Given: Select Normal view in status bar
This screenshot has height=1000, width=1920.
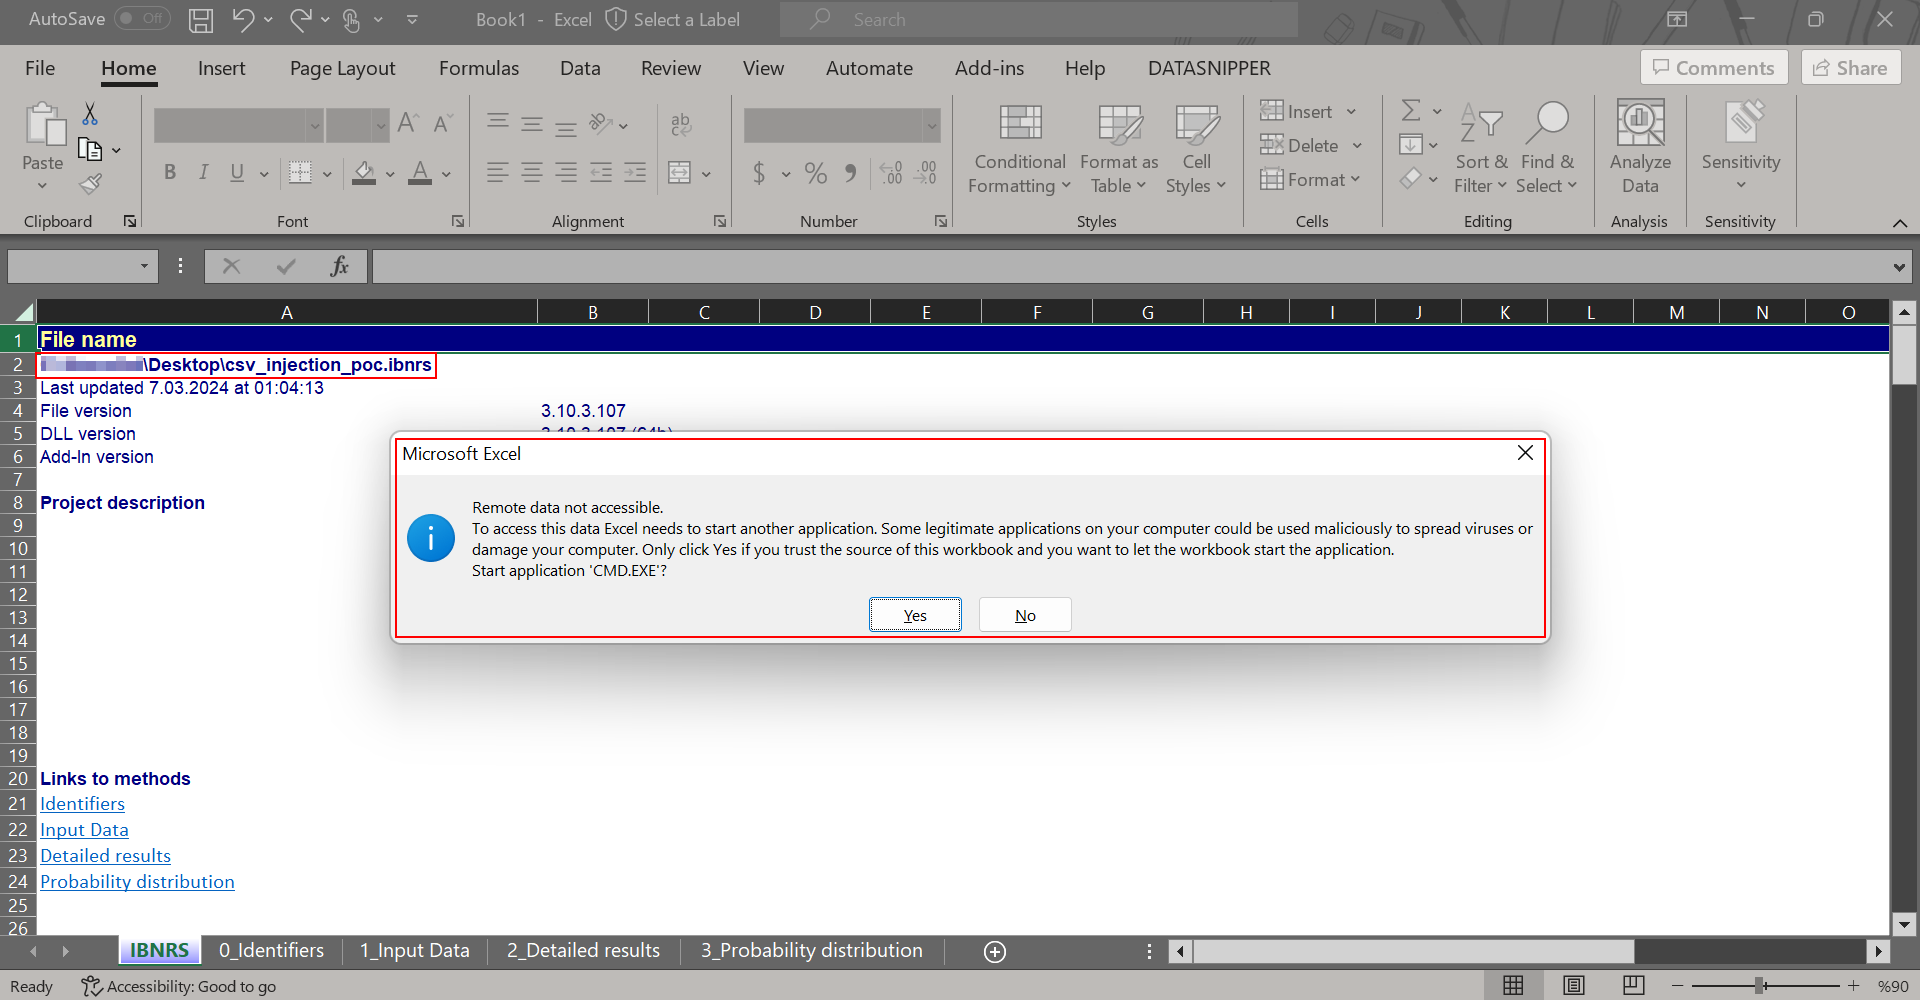Looking at the screenshot, I should pos(1514,986).
